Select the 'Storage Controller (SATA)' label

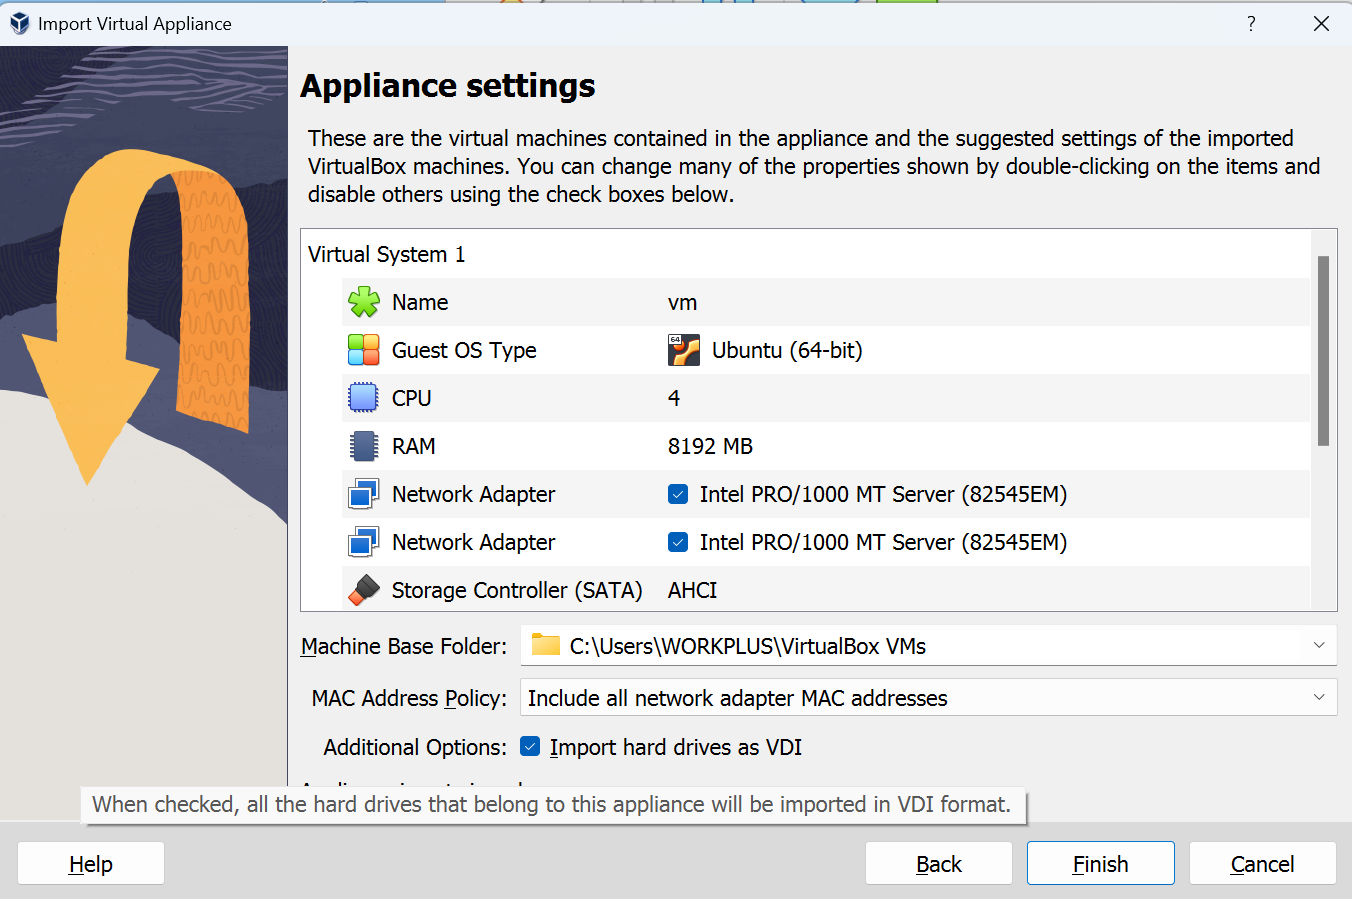[x=517, y=590]
